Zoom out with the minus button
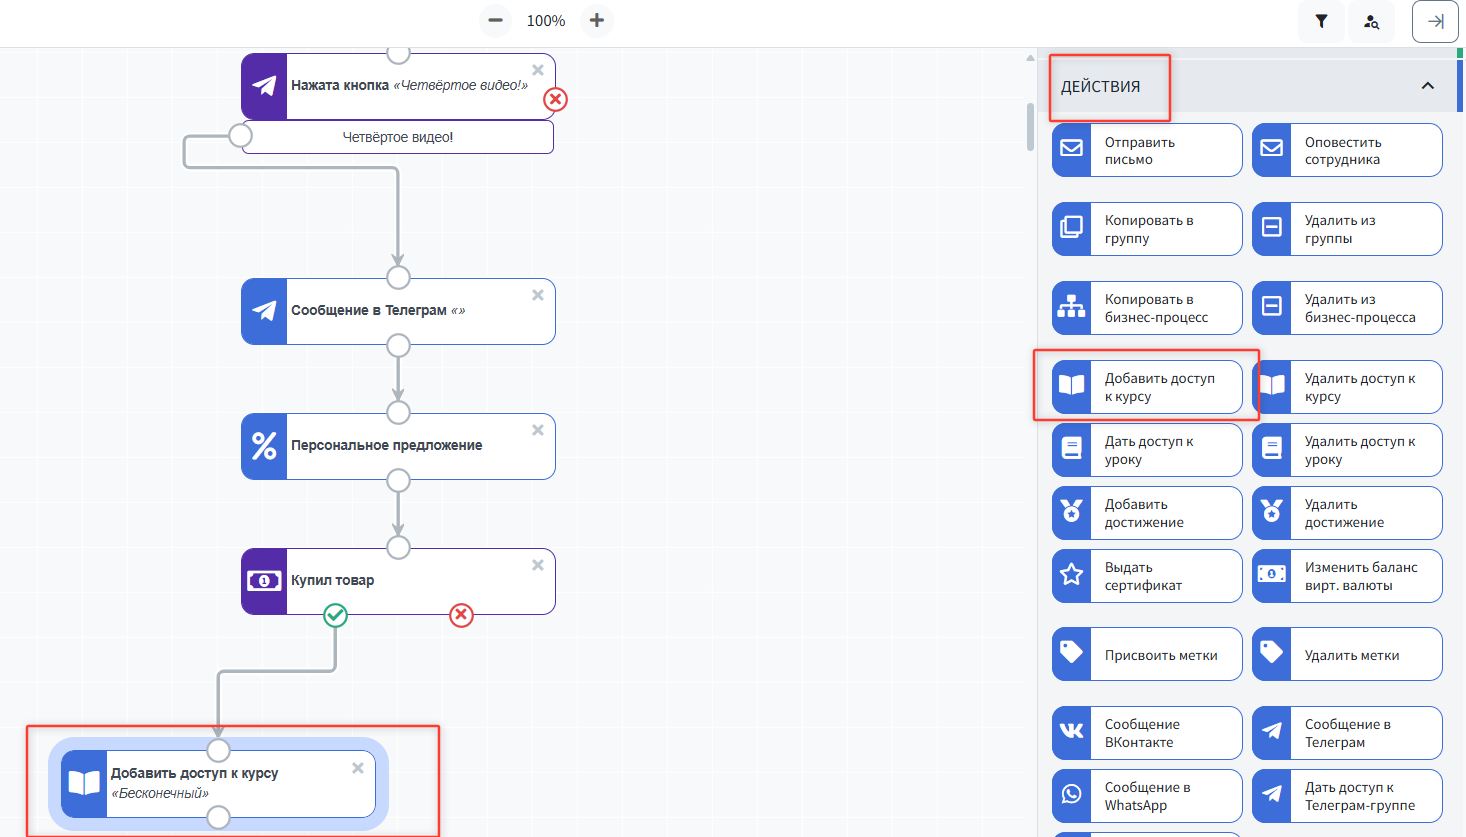 click(495, 21)
